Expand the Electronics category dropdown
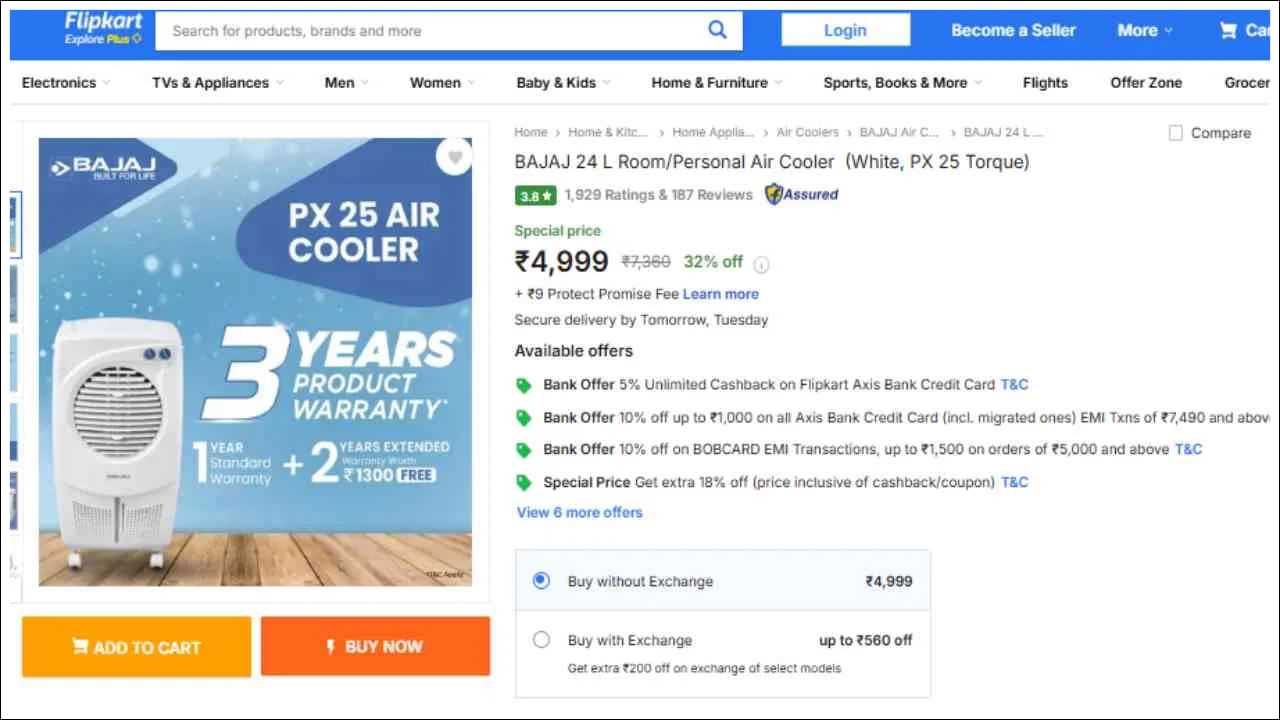1280x720 pixels. 66,83
